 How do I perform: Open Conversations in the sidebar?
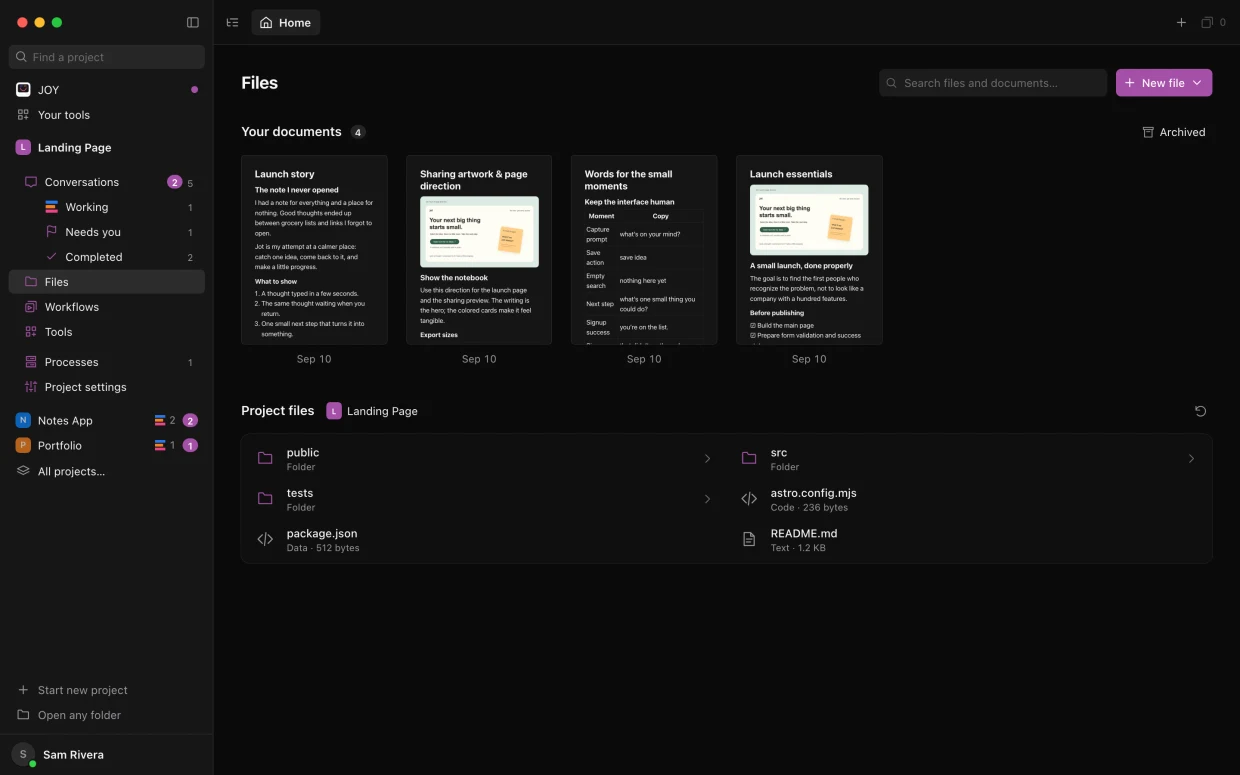point(107,182)
